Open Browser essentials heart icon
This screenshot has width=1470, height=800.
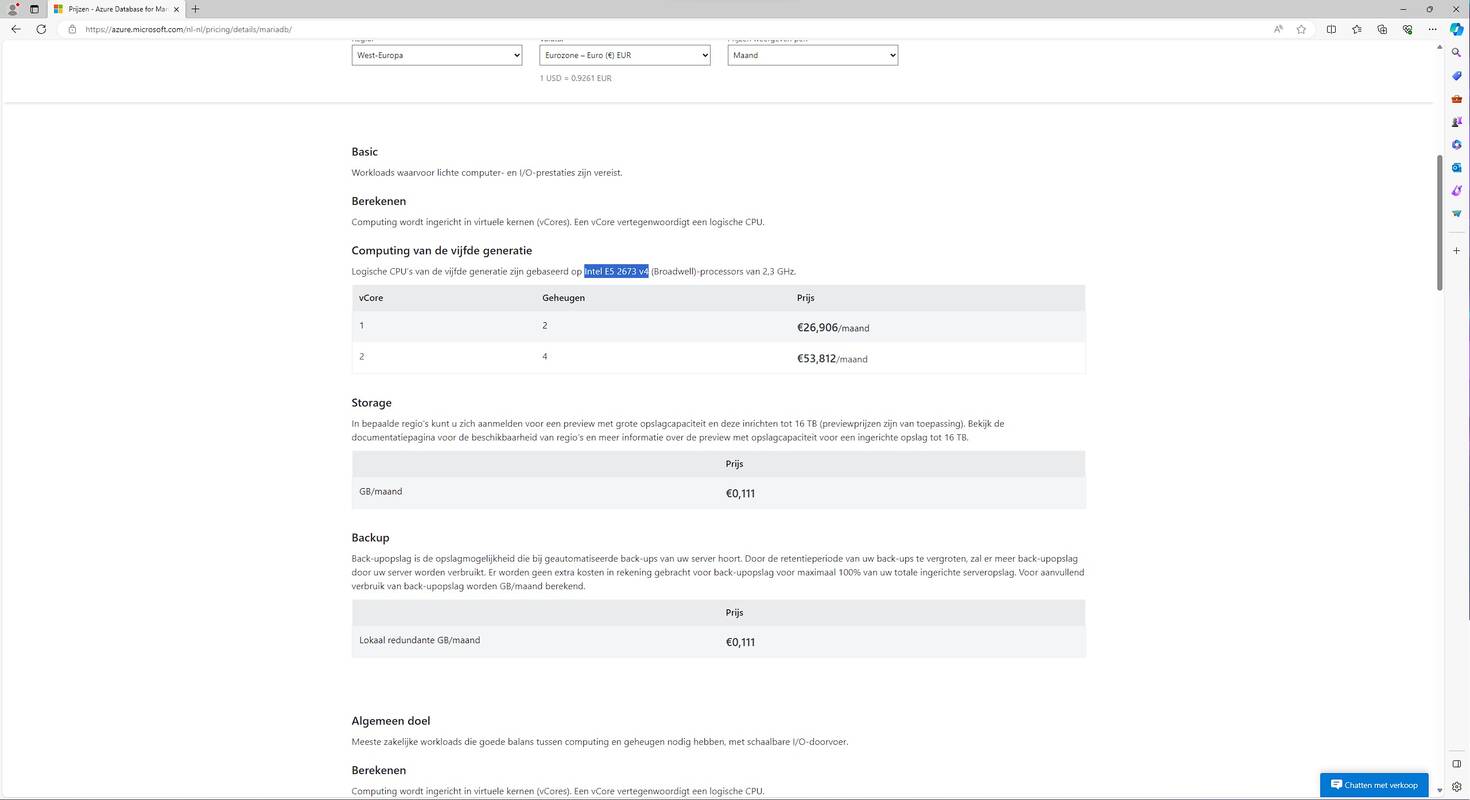pos(1407,29)
